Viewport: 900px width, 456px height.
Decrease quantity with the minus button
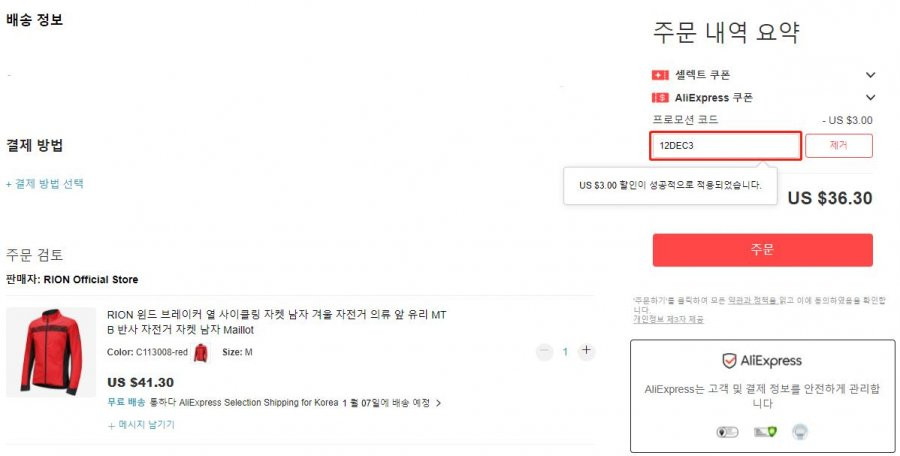click(x=544, y=351)
